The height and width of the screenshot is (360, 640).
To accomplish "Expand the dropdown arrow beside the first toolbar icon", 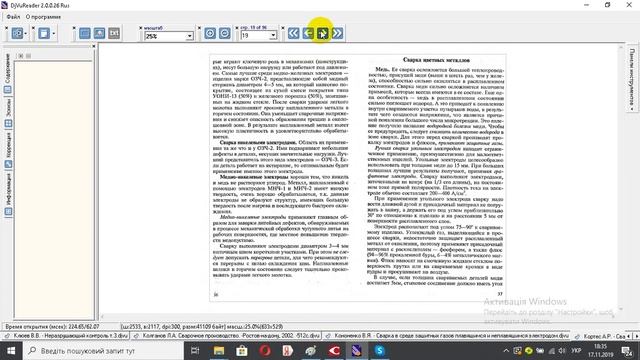I will tap(26, 33).
